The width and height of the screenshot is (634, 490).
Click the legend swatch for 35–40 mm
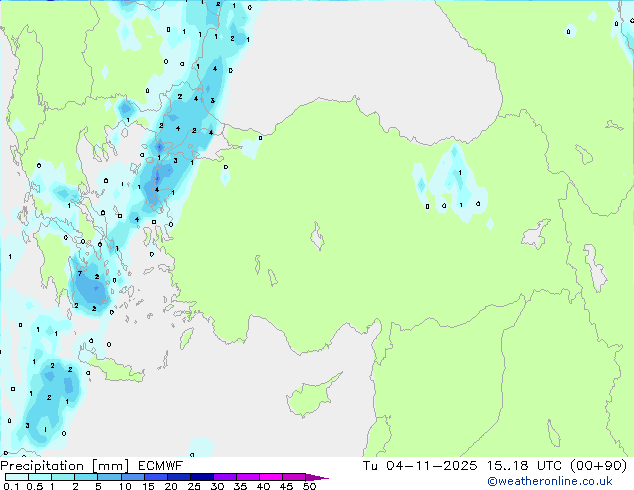[x=247, y=477]
